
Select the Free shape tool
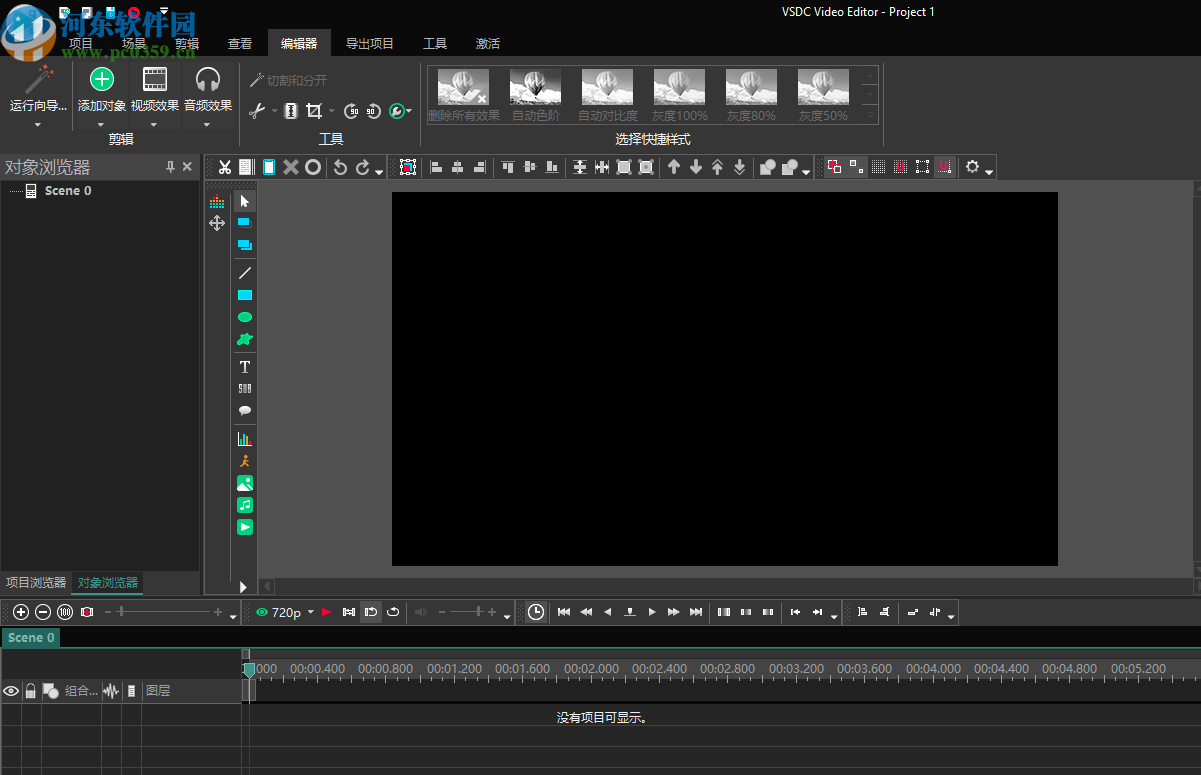click(244, 339)
